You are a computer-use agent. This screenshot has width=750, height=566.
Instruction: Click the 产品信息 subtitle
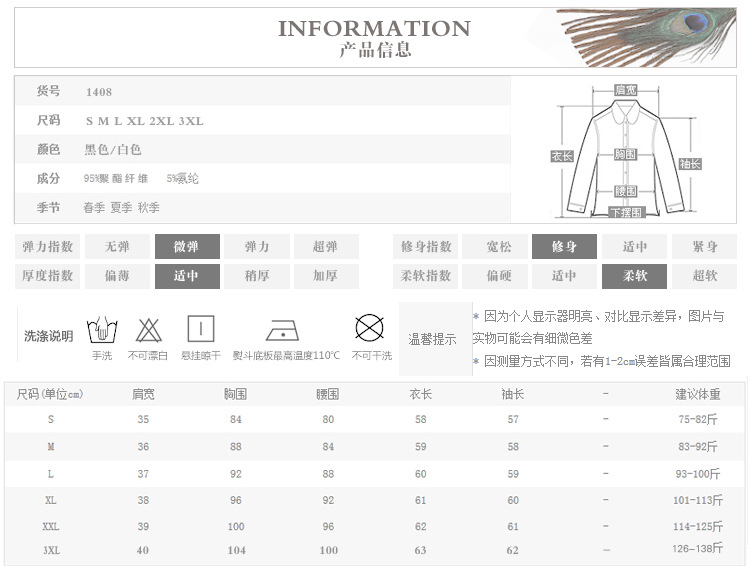pyautogui.click(x=375, y=50)
